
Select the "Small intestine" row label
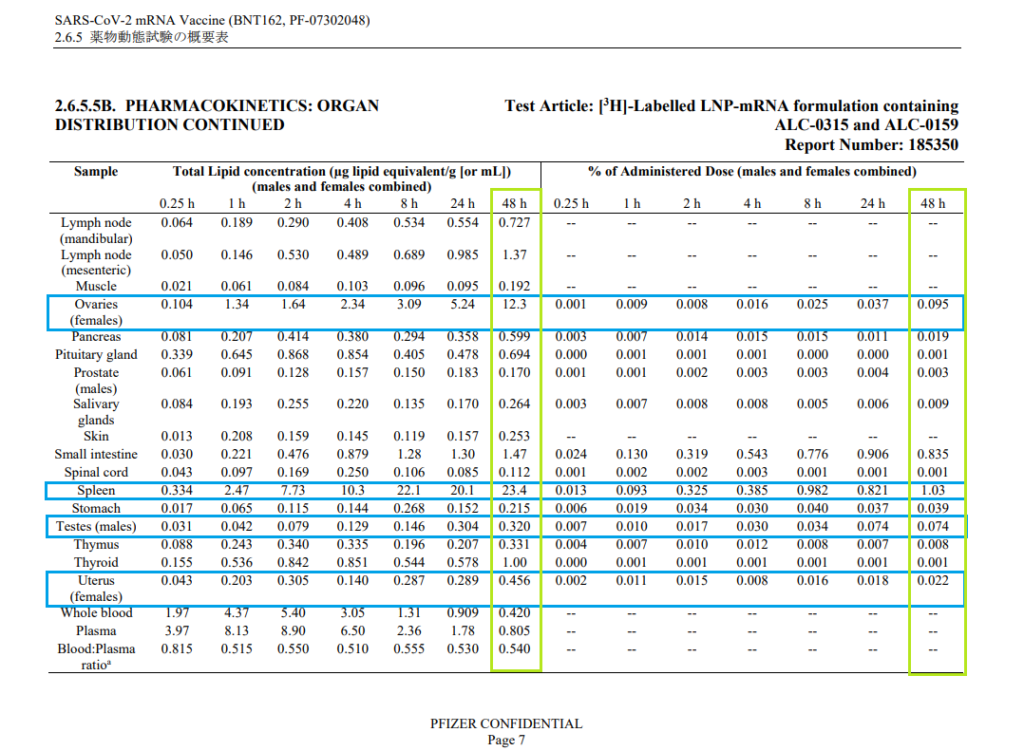pyautogui.click(x=96, y=455)
